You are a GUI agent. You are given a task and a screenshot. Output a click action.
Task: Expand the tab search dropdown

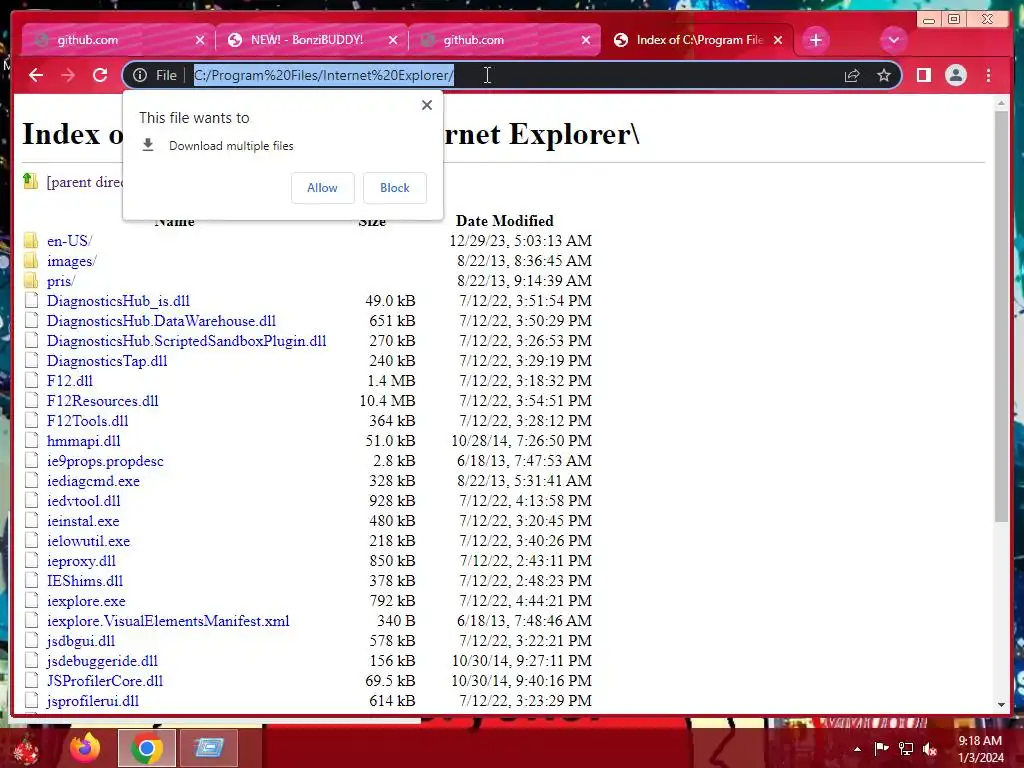[893, 40]
